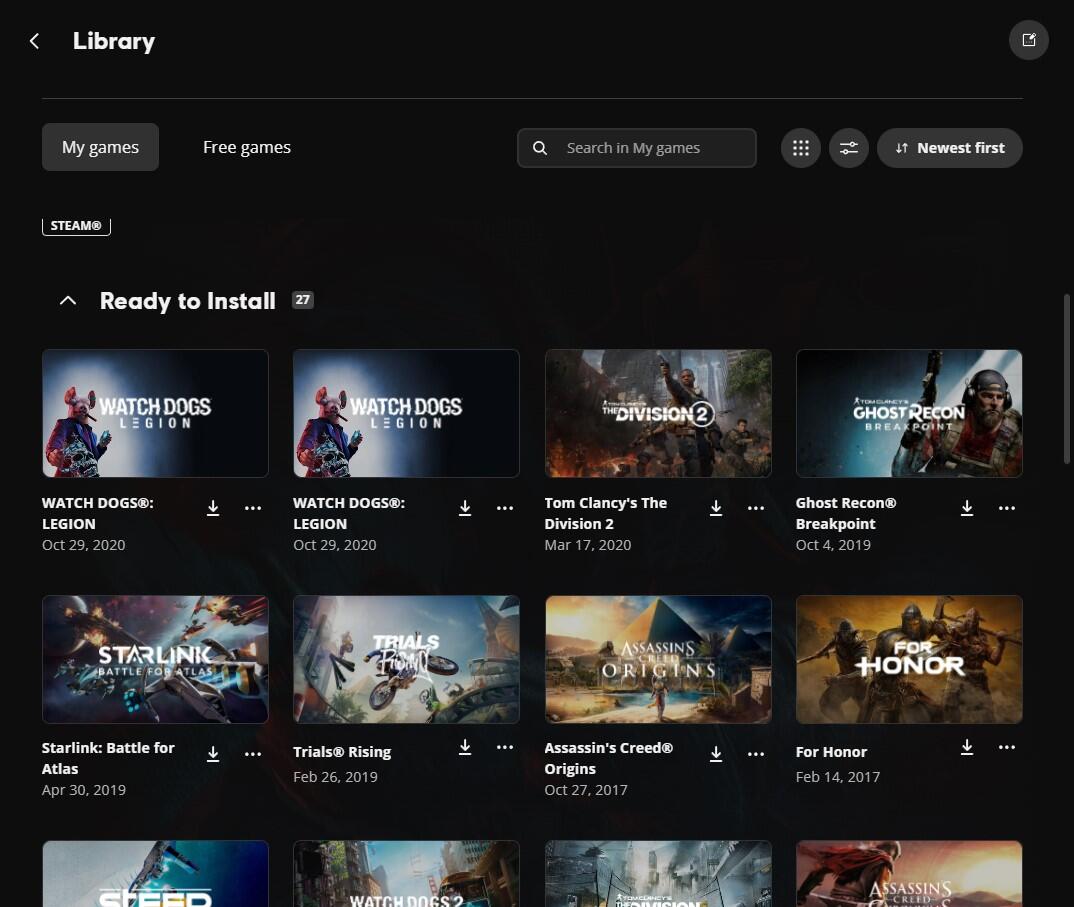This screenshot has width=1074, height=907.
Task: Open more options for first WATCH DOGS: LEGION
Action: click(x=253, y=508)
